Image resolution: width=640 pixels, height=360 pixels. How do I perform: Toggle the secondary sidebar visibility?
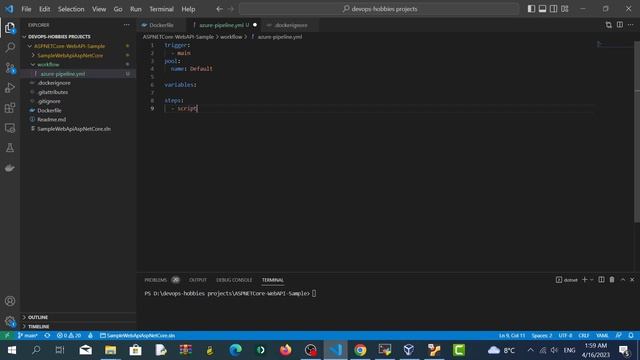(x=553, y=9)
